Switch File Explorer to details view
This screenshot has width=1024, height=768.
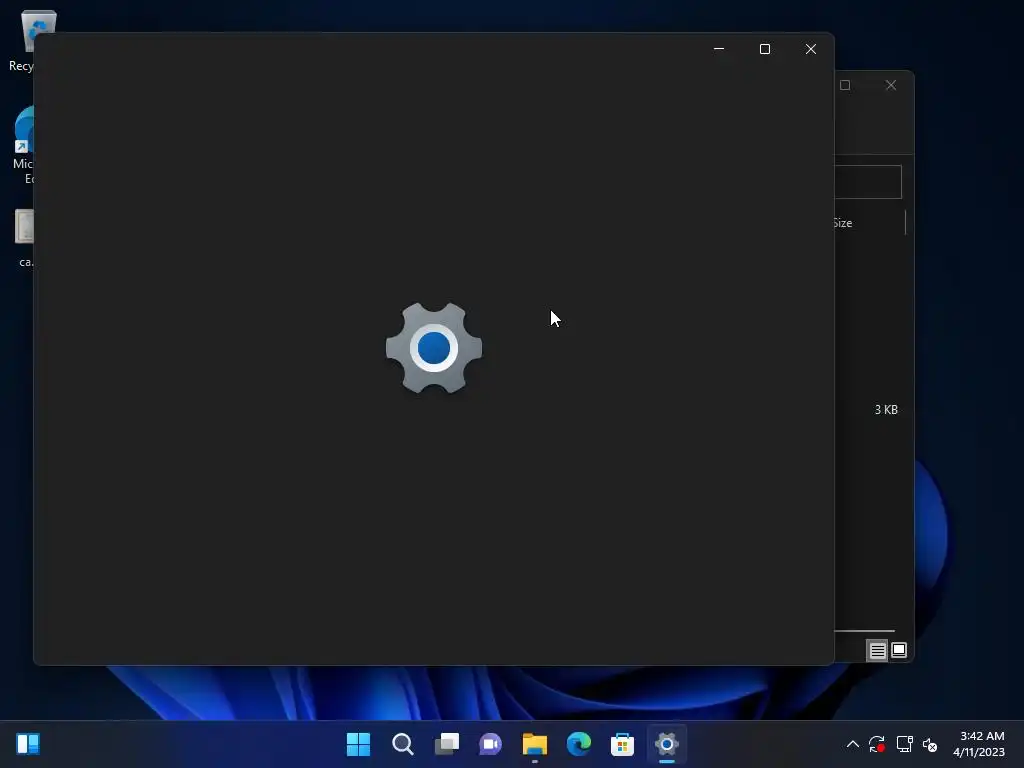click(877, 650)
